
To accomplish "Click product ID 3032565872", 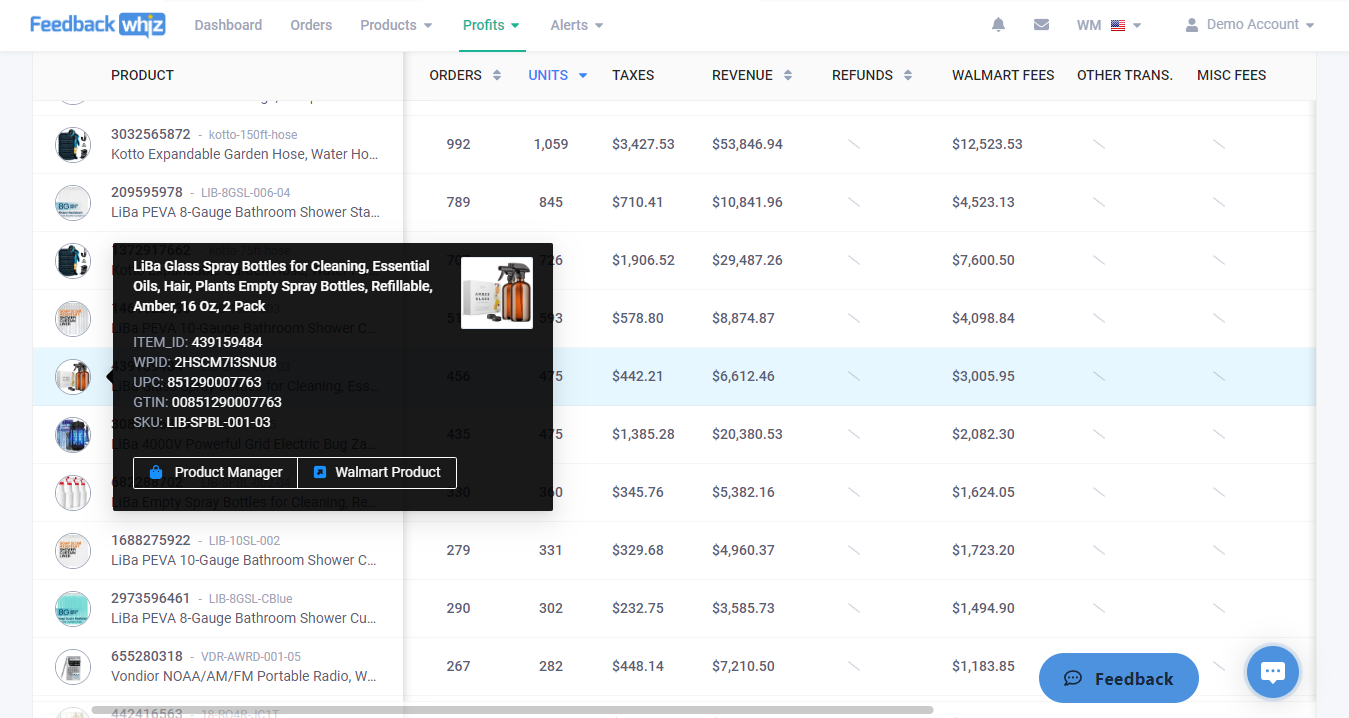I will coord(151,134).
